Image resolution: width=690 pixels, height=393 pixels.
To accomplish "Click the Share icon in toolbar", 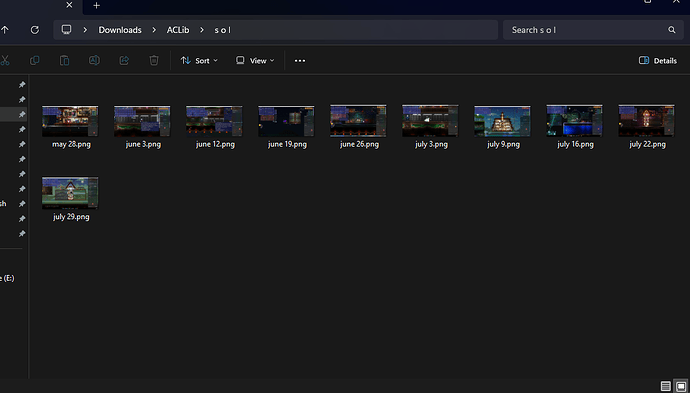I will (x=124, y=60).
